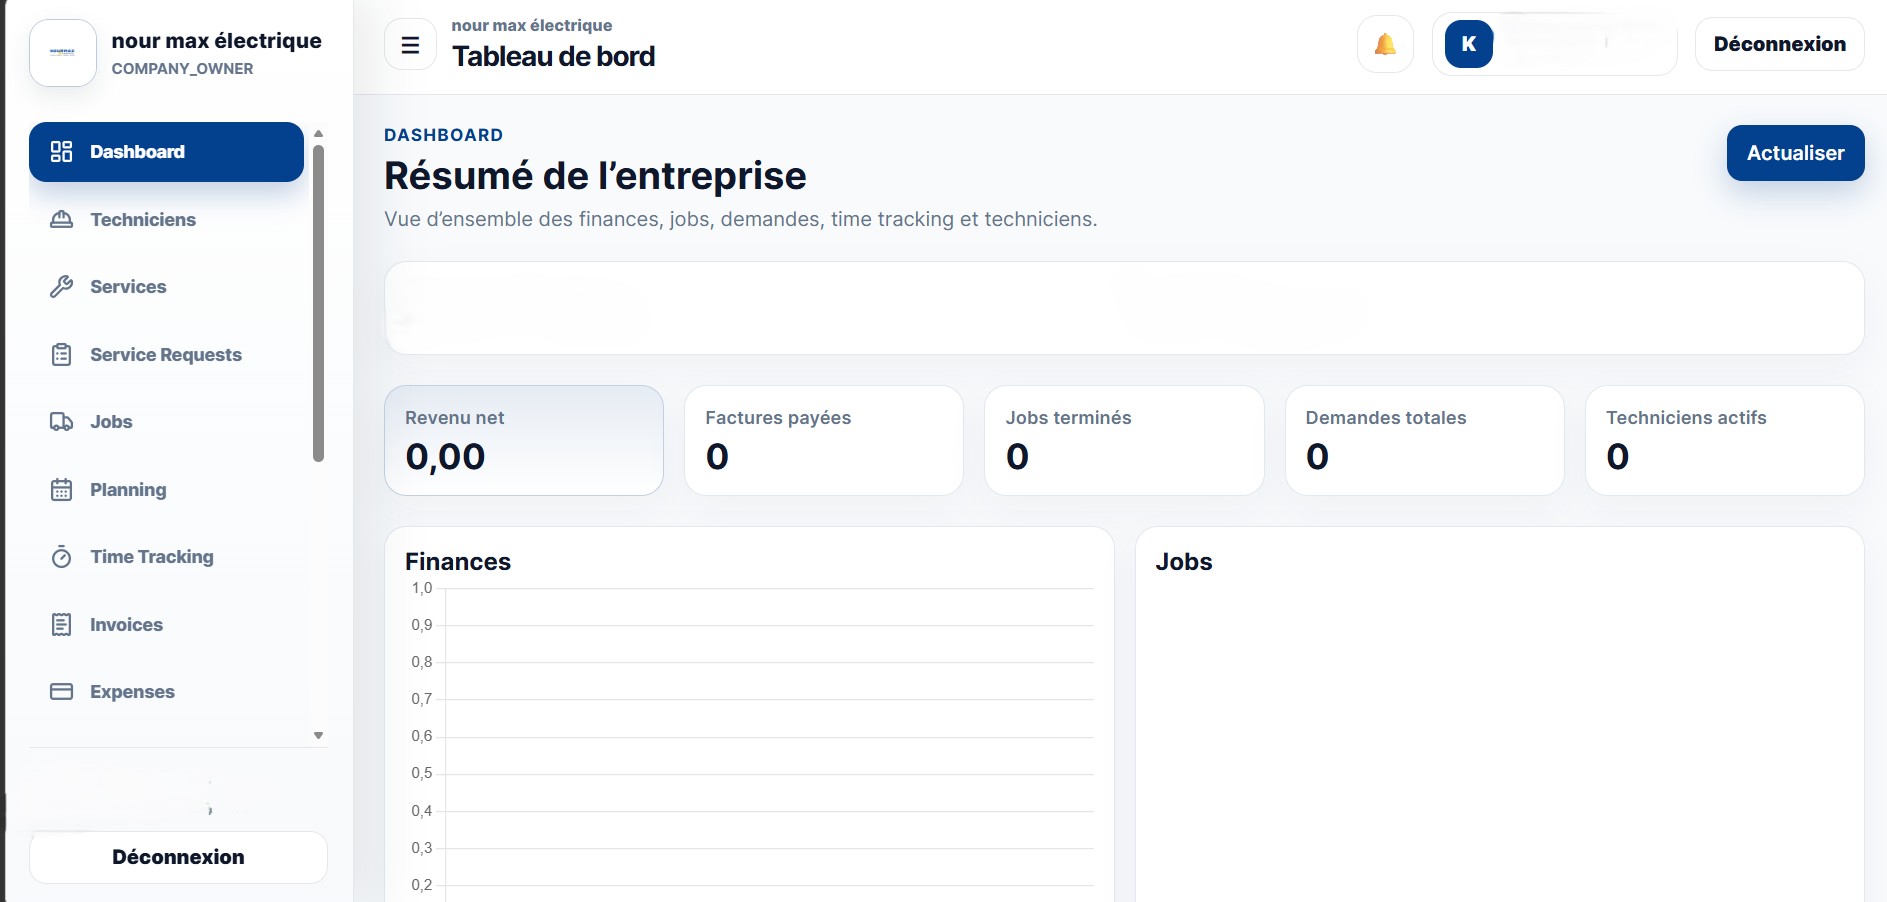The image size is (1887, 902).
Task: Click the Service Requests clipboard icon
Action: [x=61, y=354]
